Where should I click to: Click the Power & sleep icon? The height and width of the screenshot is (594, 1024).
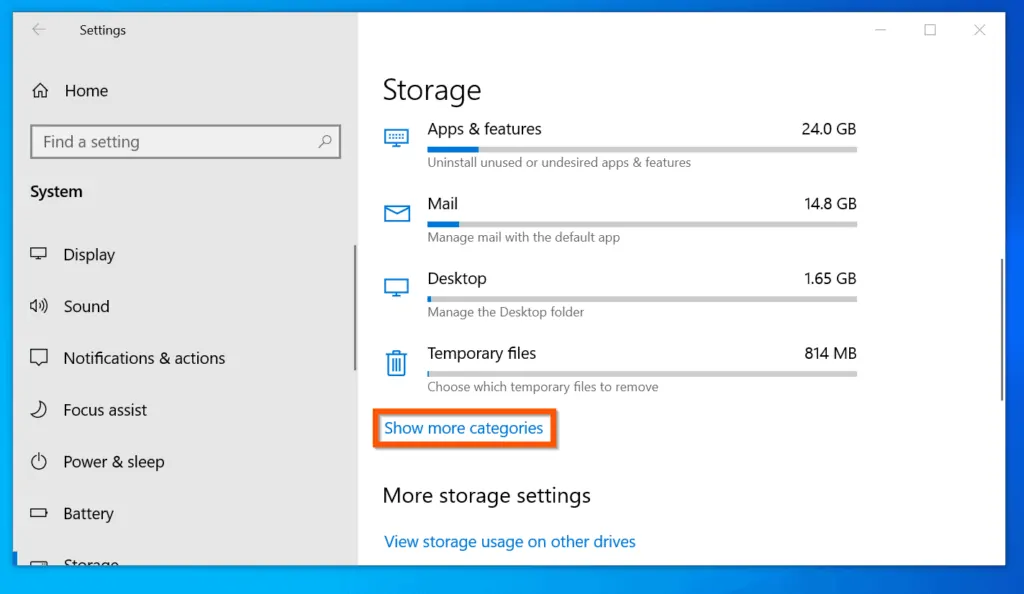click(38, 462)
